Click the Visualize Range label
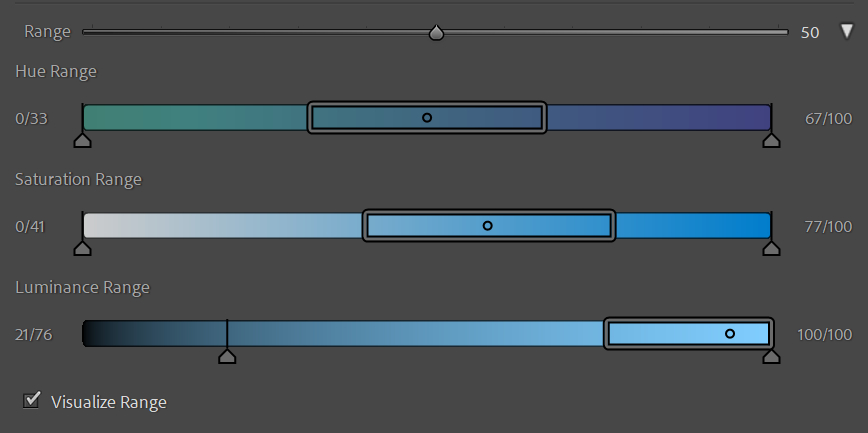This screenshot has width=868, height=433. (108, 403)
